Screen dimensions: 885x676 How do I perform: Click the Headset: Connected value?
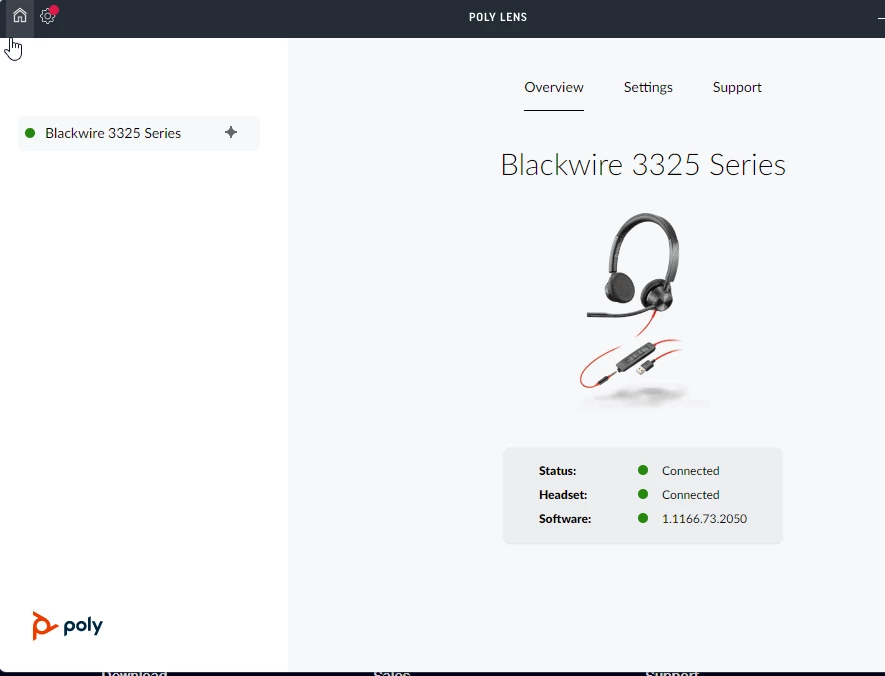pyautogui.click(x=690, y=495)
